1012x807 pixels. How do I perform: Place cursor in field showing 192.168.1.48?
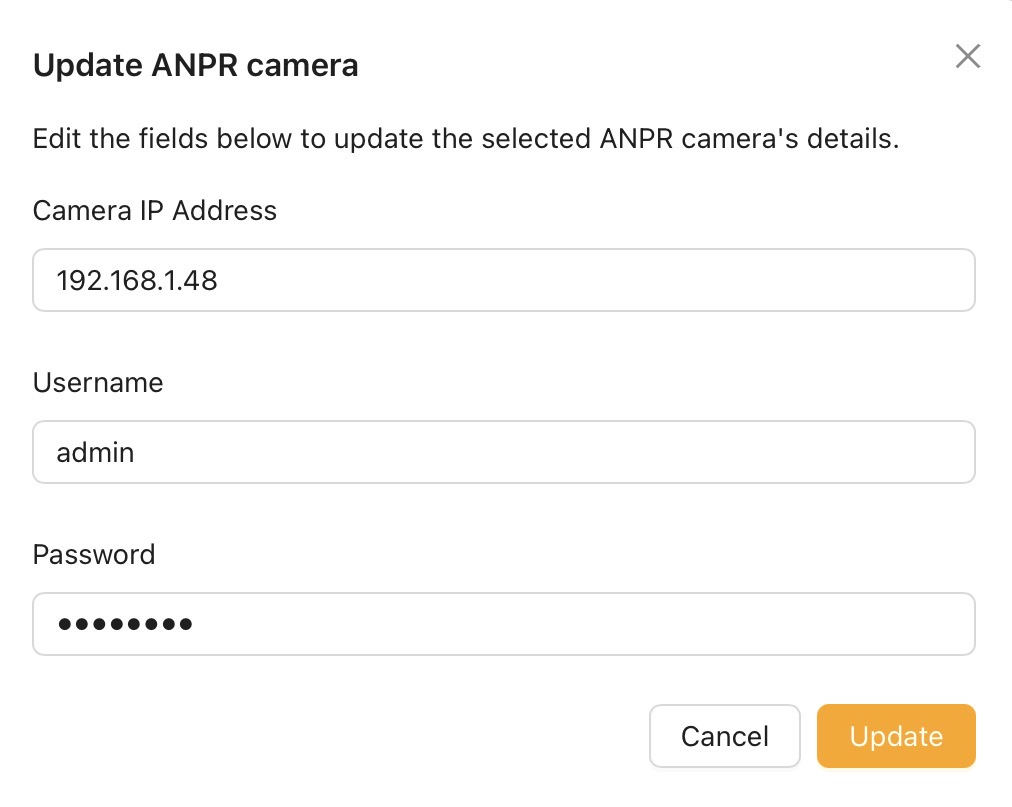pyautogui.click(x=503, y=280)
